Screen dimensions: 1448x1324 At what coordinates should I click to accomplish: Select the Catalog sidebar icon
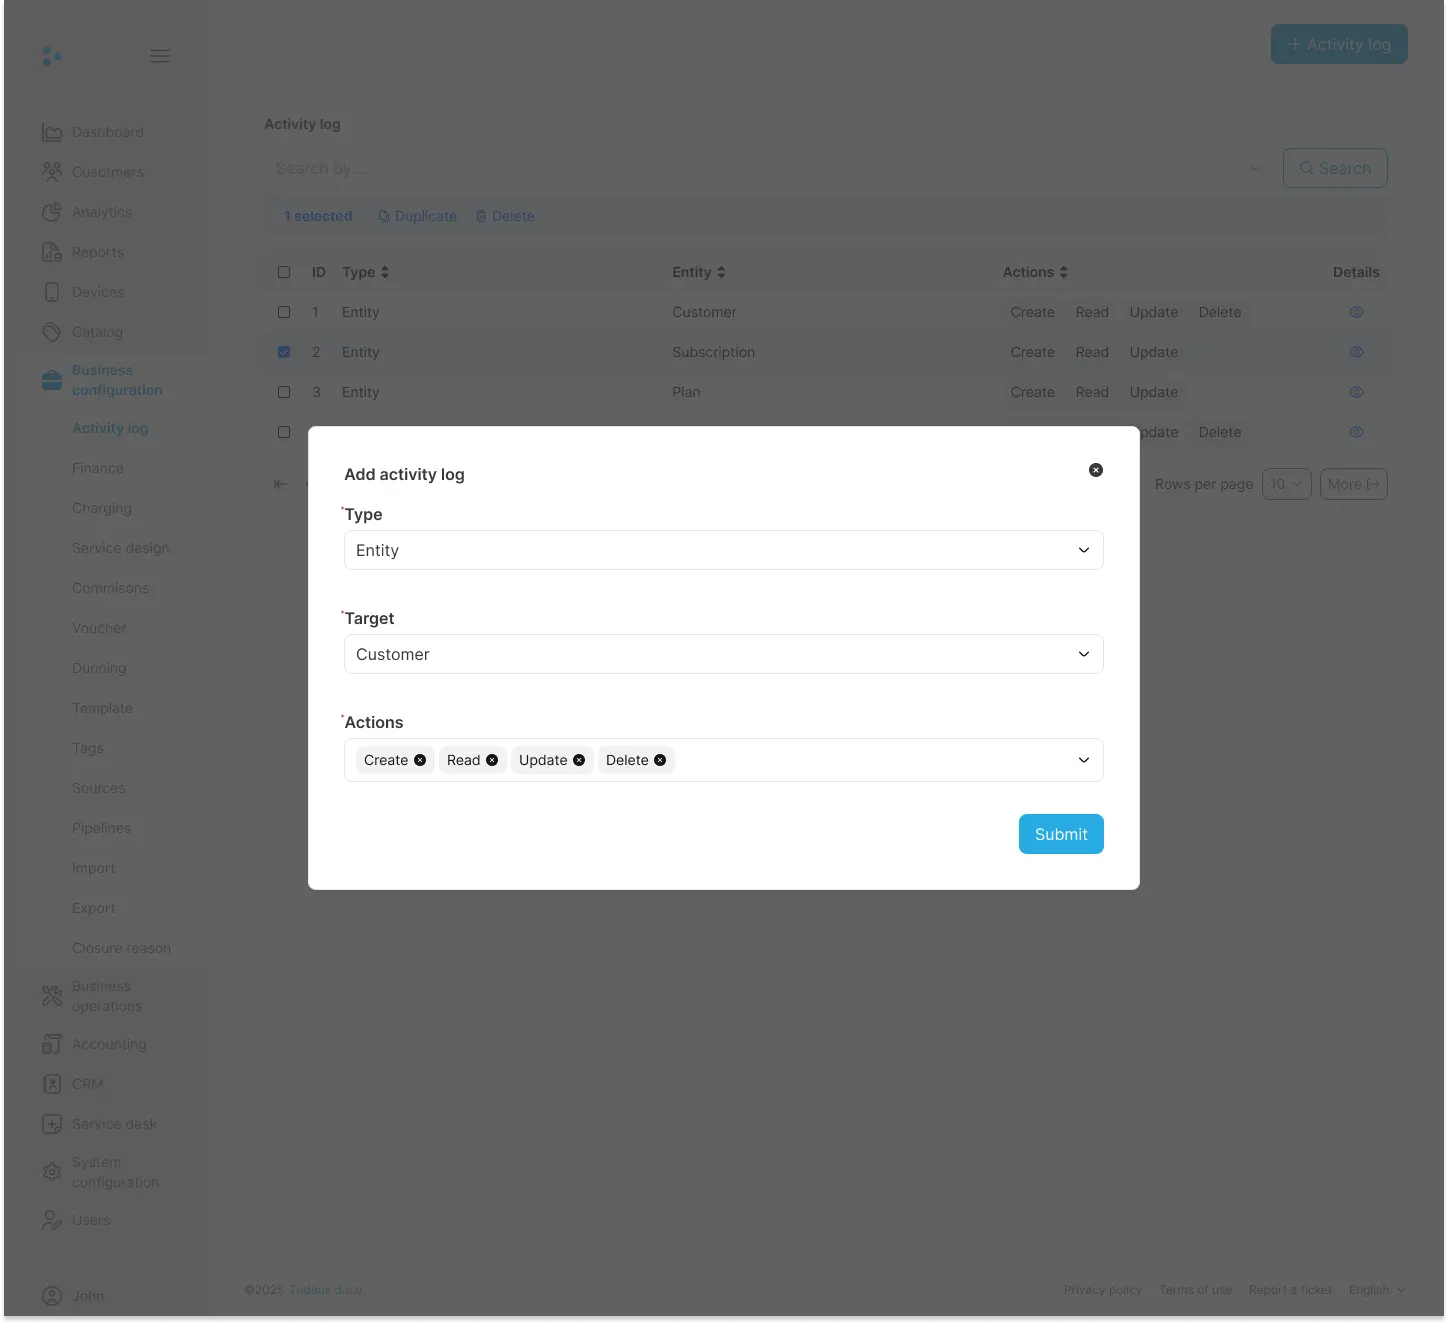52,331
